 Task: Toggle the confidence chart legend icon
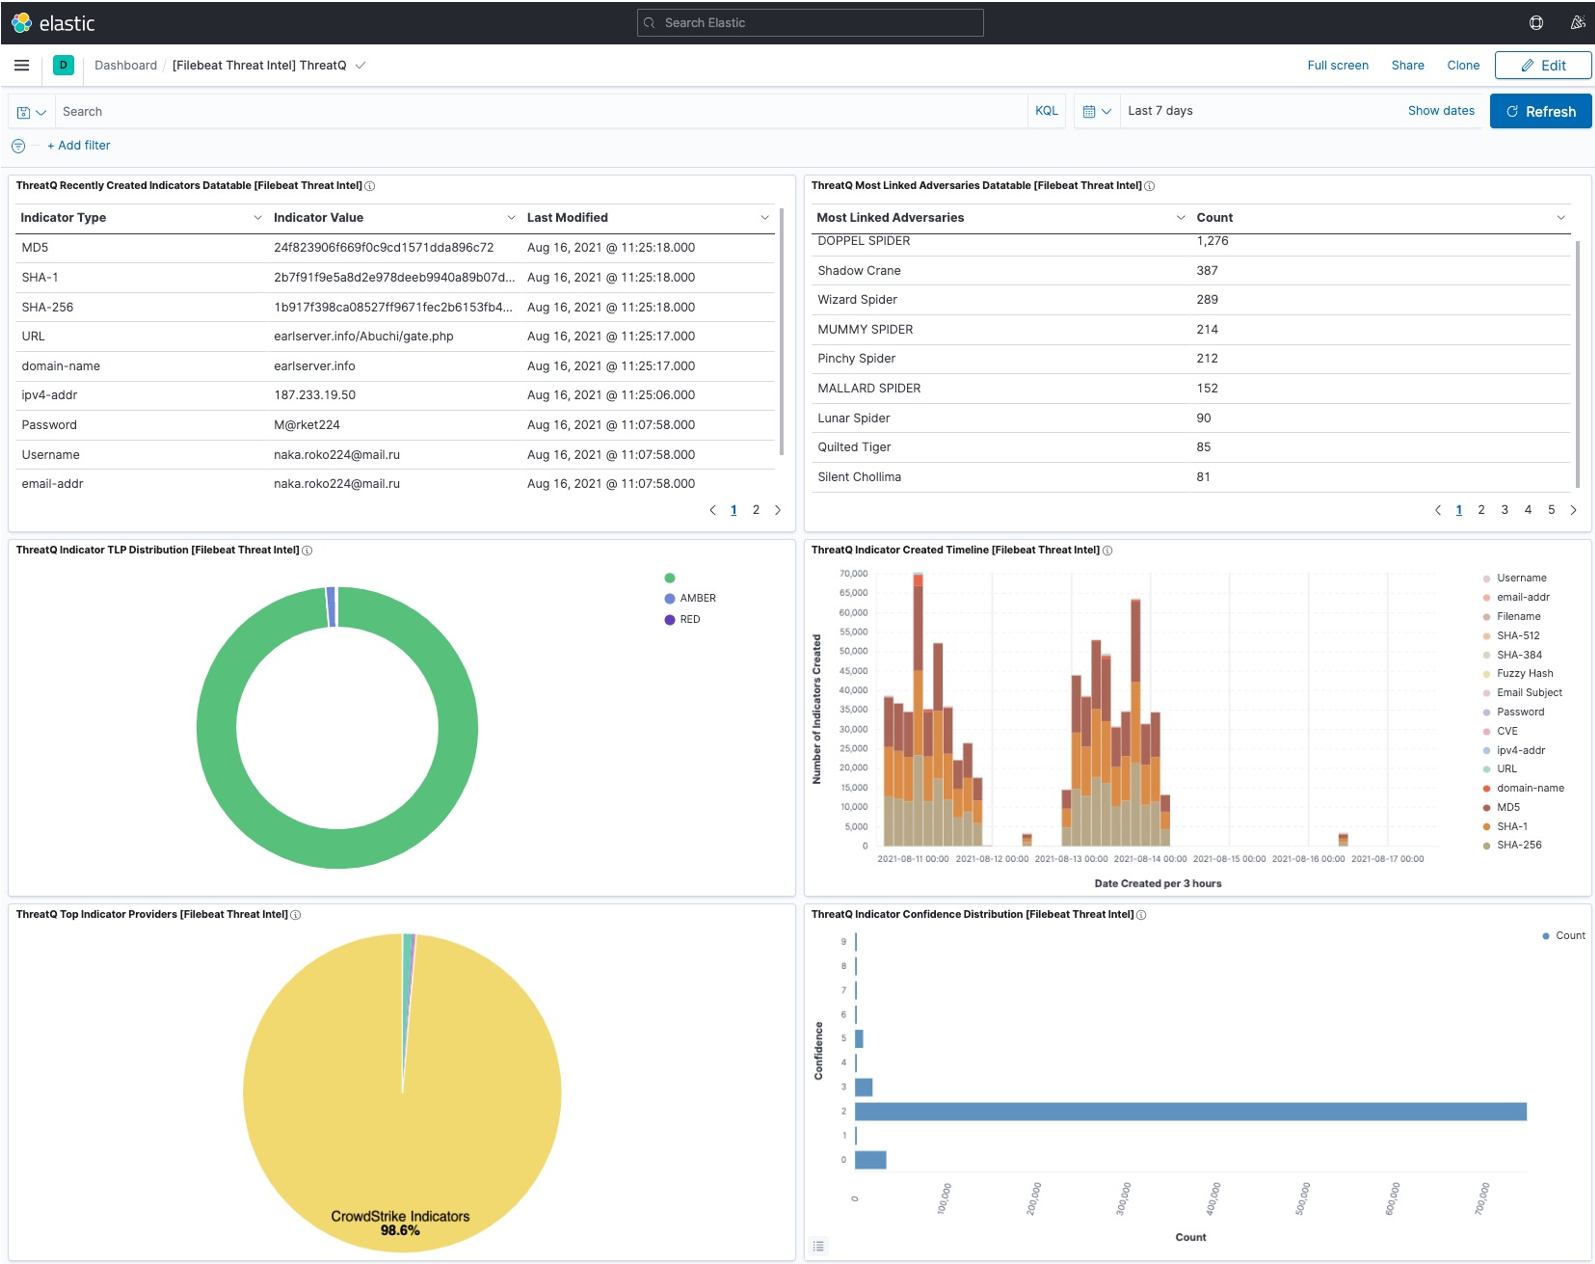tap(819, 1246)
